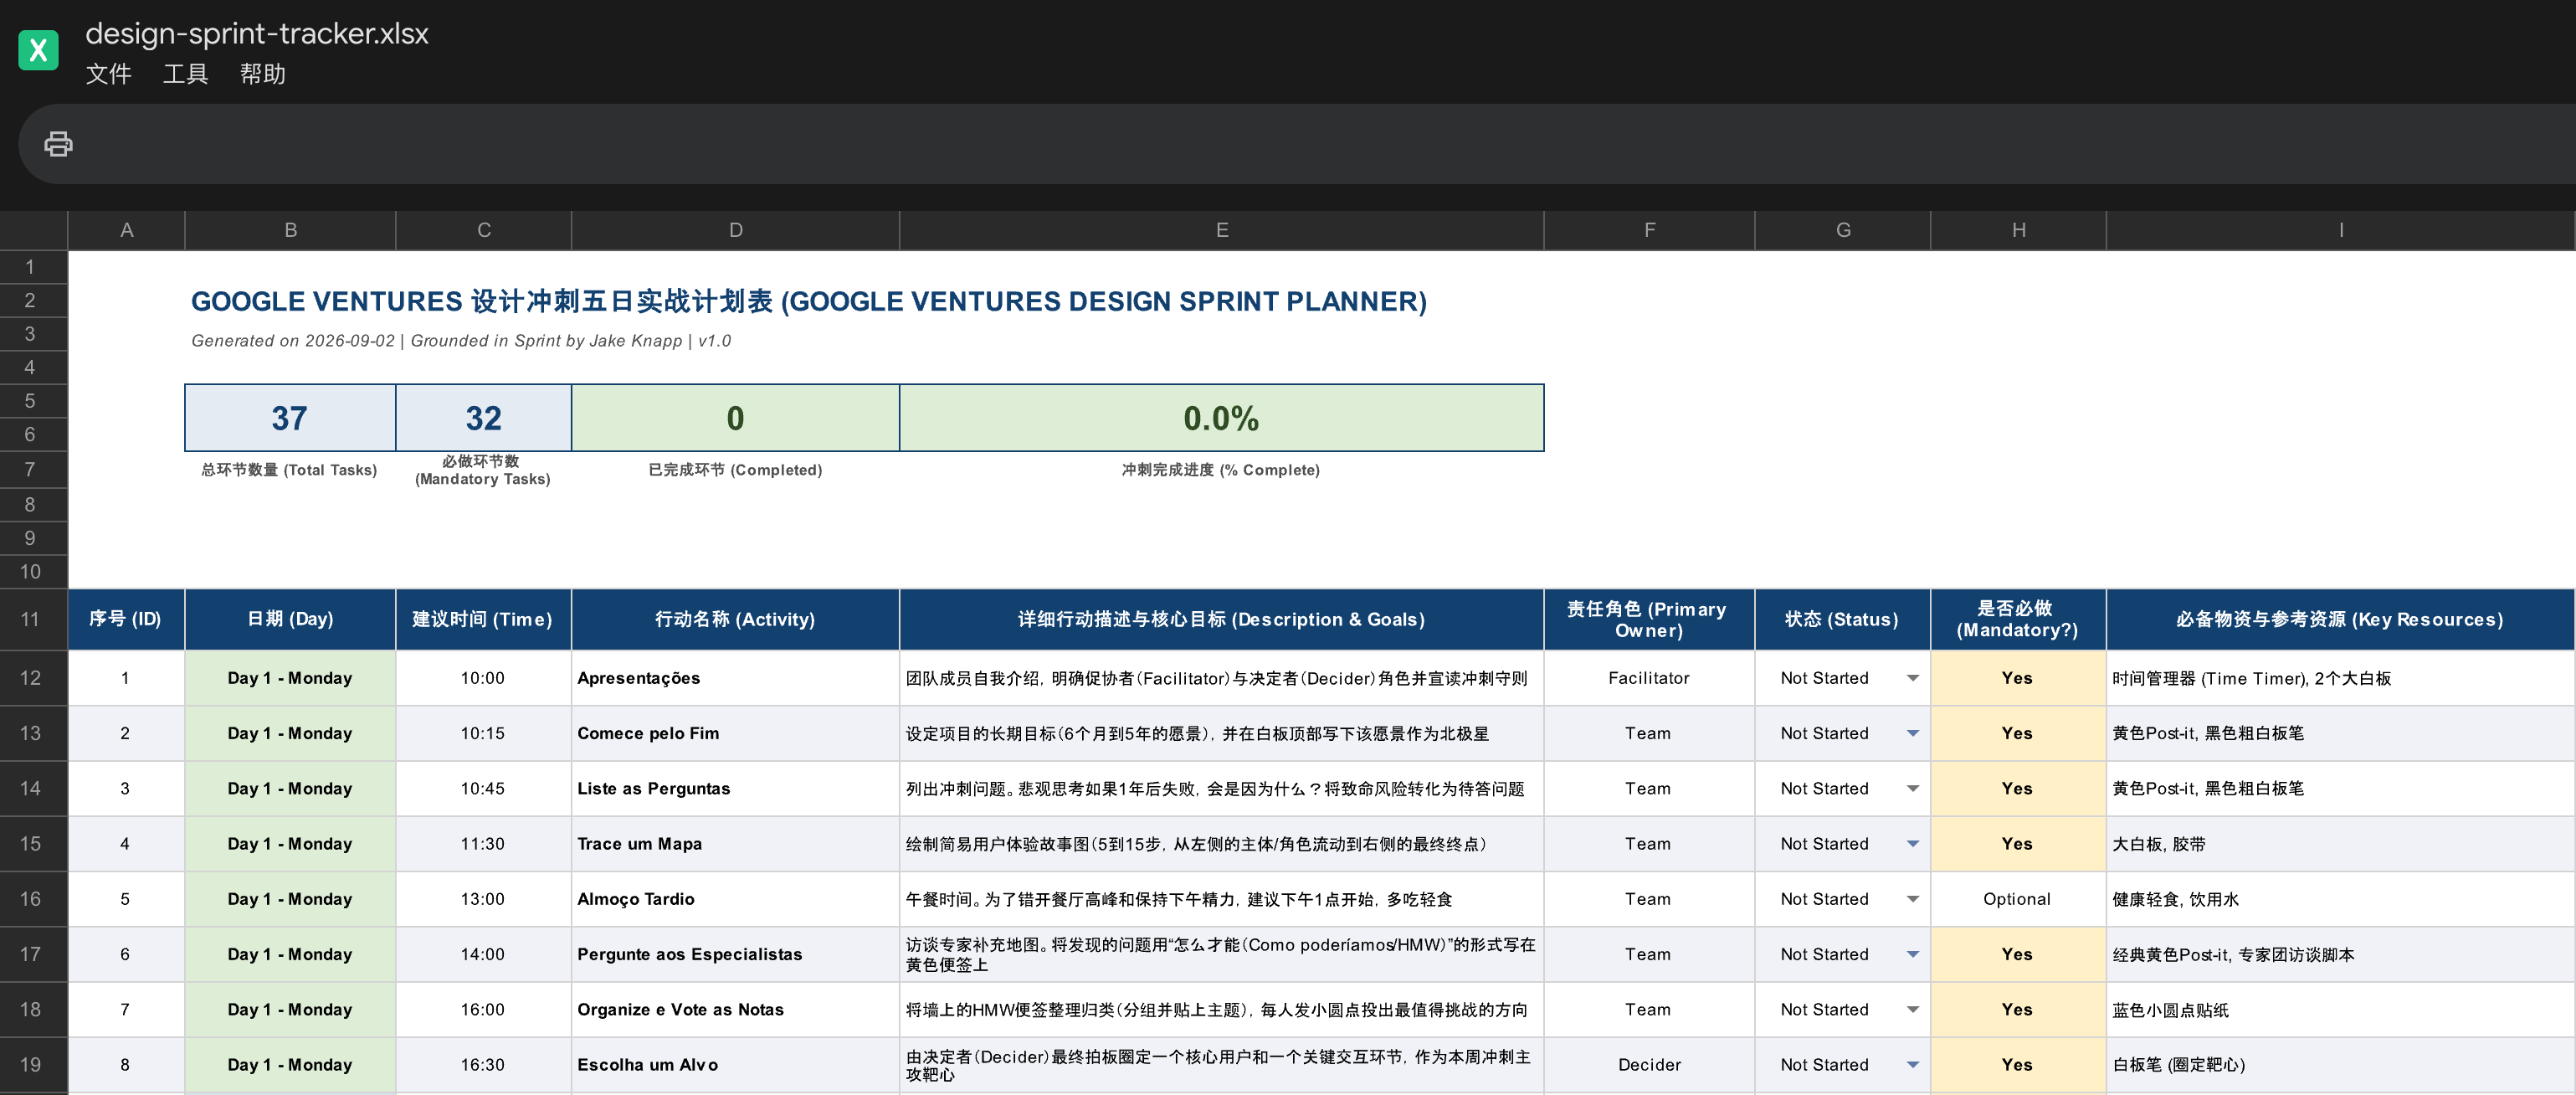Select column H header
The width and height of the screenshot is (2576, 1095).
tap(2018, 230)
